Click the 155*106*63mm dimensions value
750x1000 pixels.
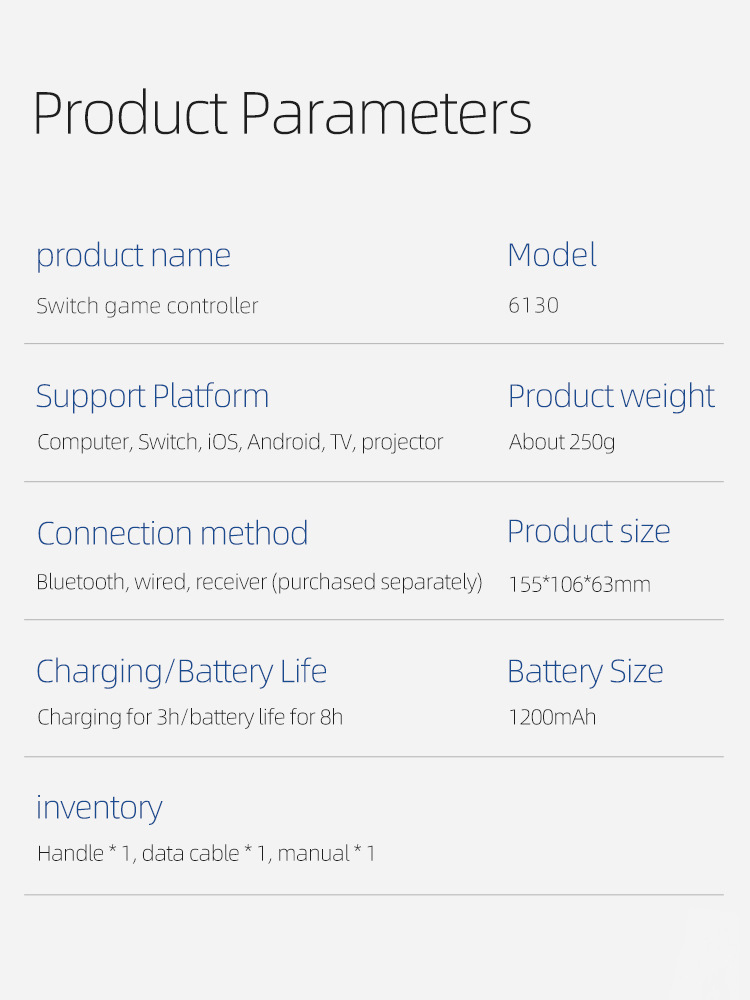click(x=579, y=584)
